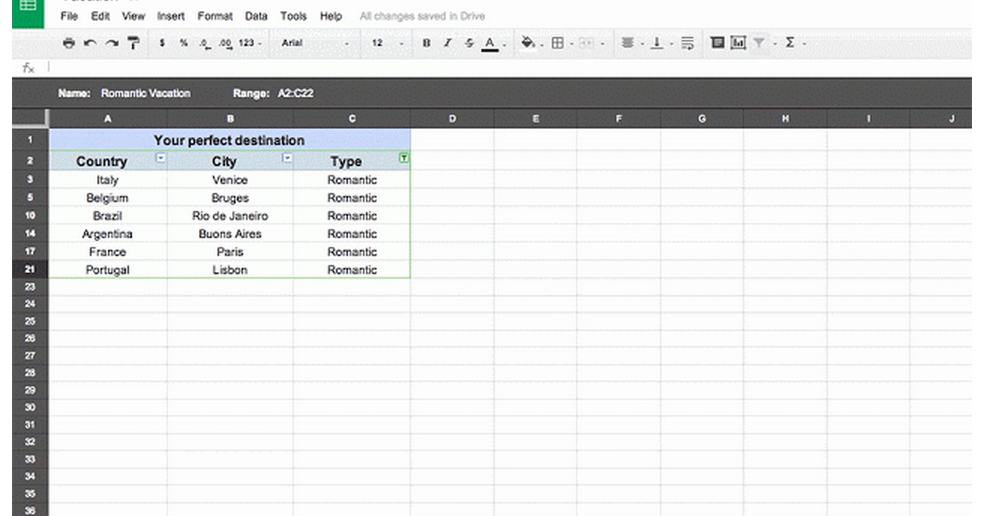Select the Paris cell
Image resolution: width=984 pixels, height=516 pixels.
coord(230,252)
